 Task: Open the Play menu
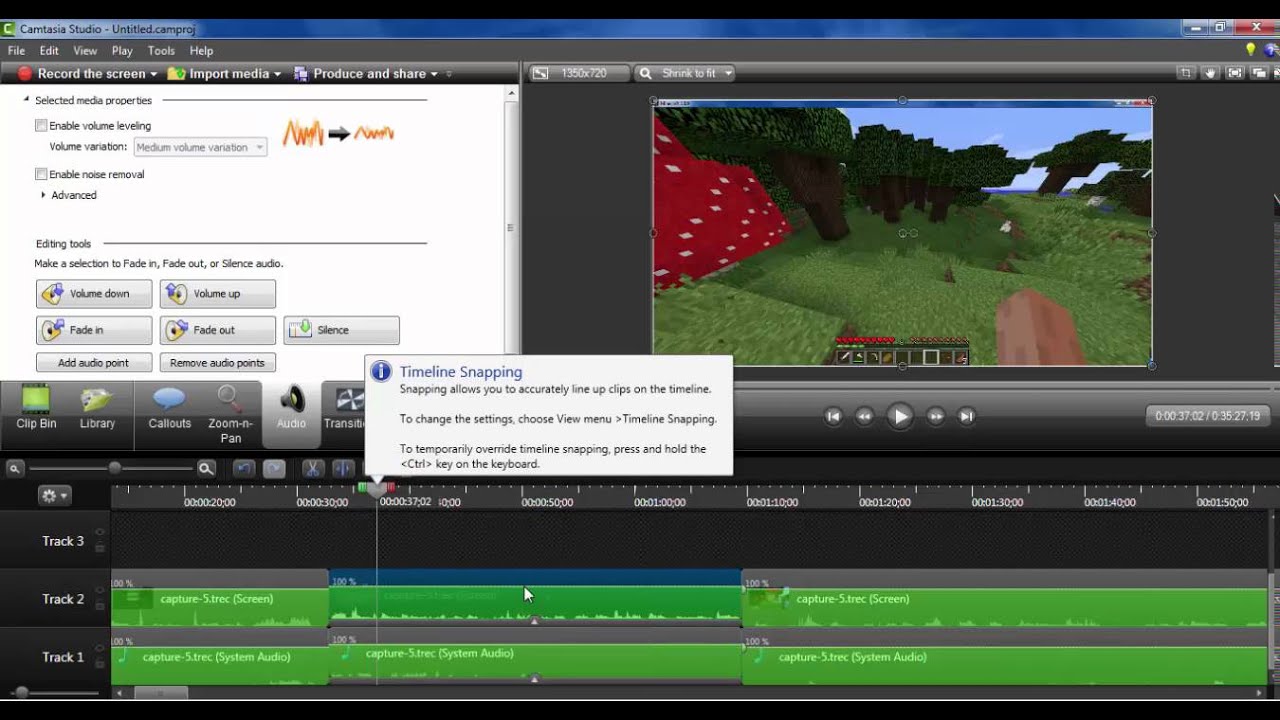click(x=122, y=51)
